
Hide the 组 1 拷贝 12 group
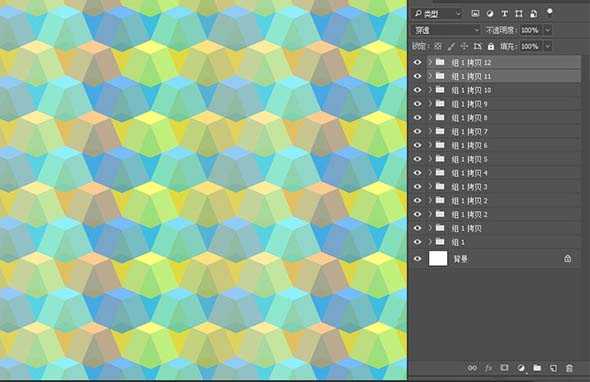(x=418, y=62)
